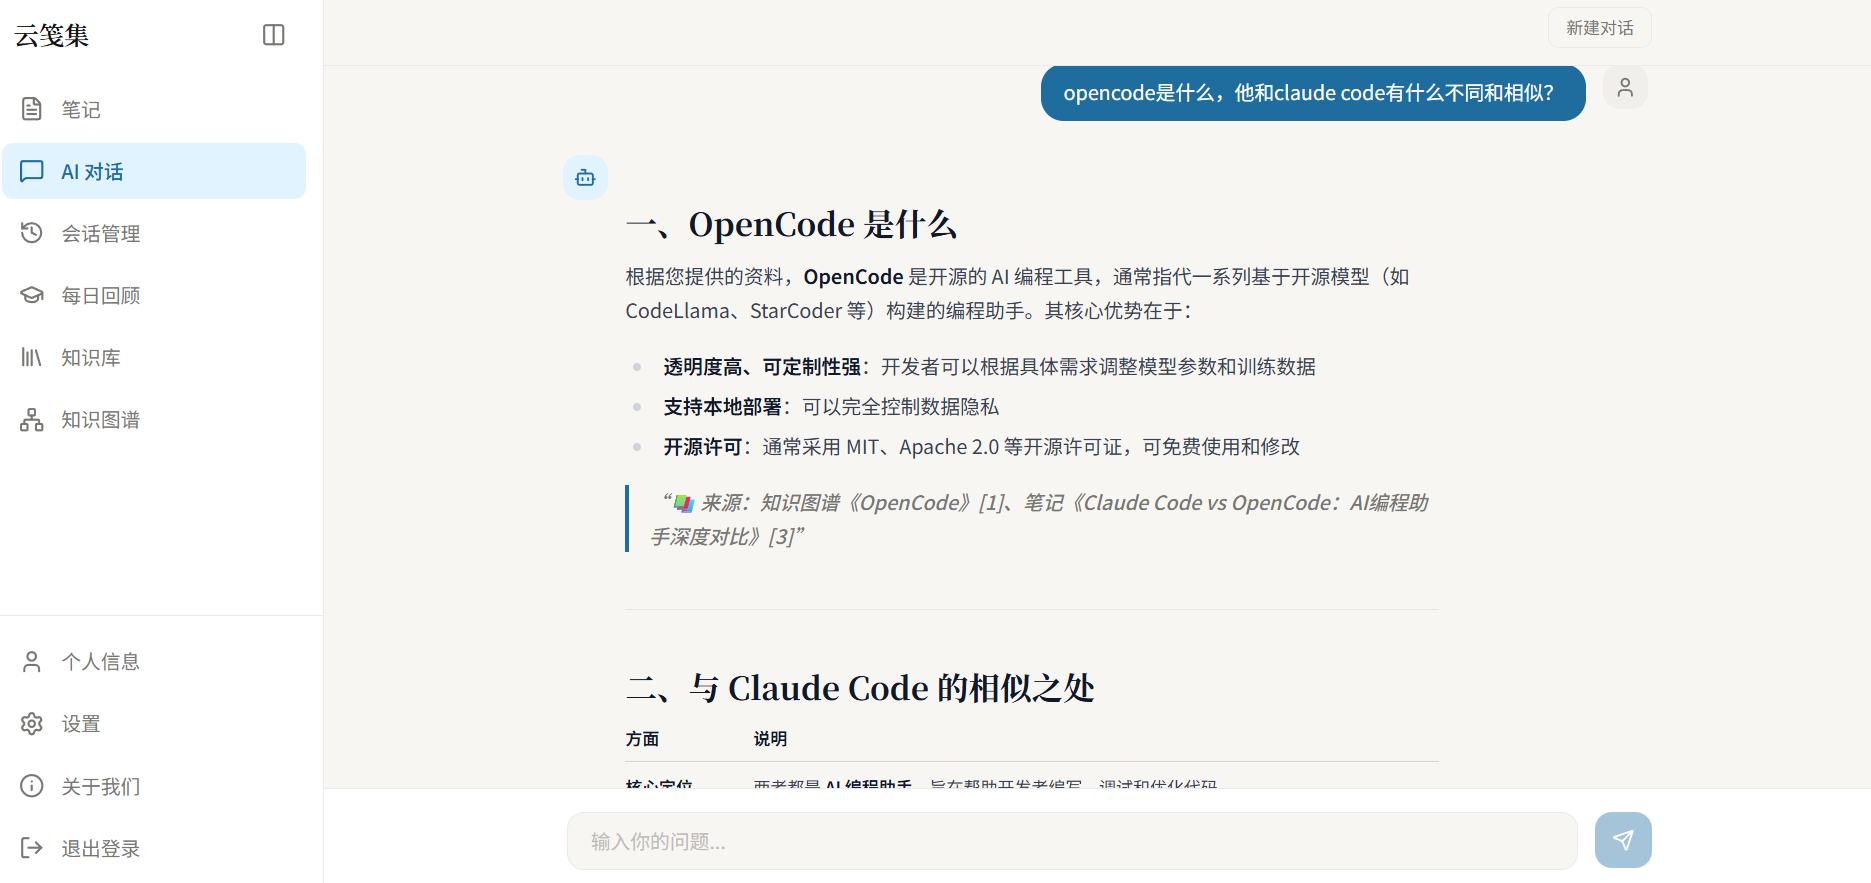Viewport: 1871px width, 883px height.
Task: Open 会话管理 in the sidebar
Action: [x=154, y=233]
